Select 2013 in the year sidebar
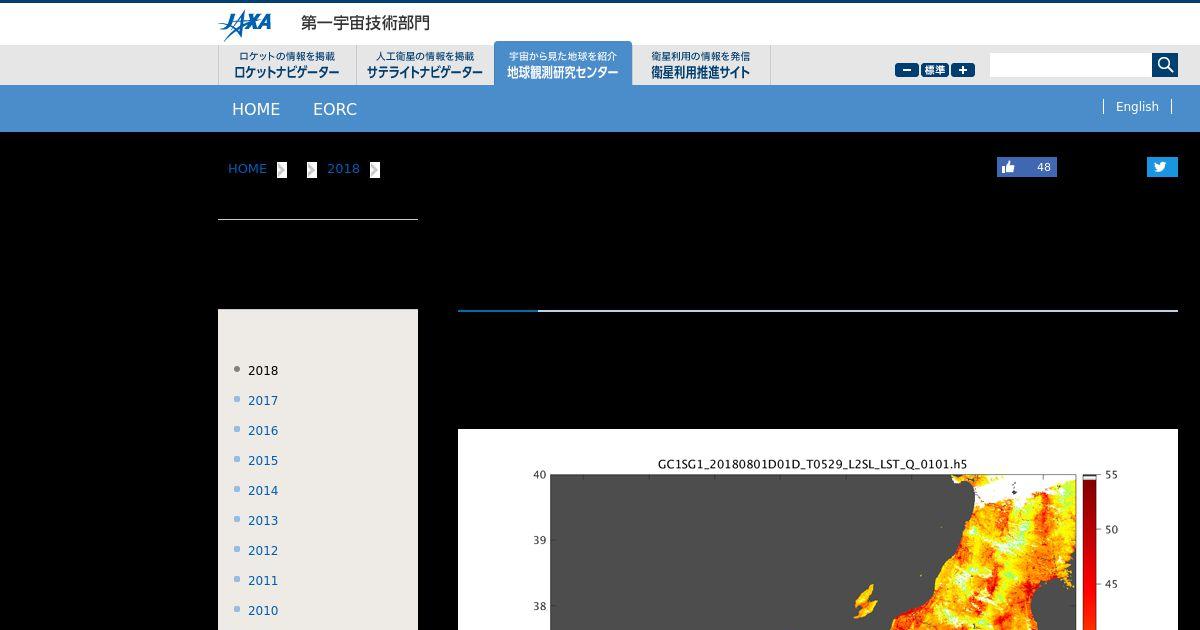Screen dimensions: 1200x630 point(263,520)
